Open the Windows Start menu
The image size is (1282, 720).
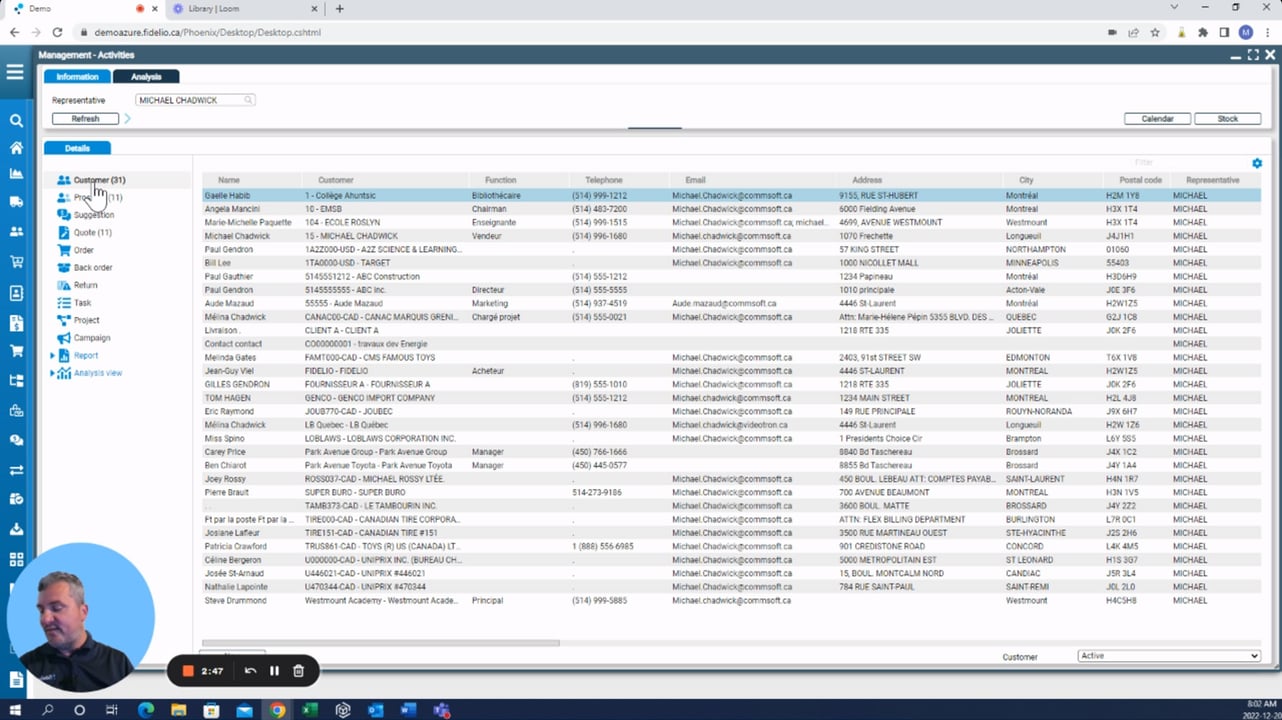pos(14,710)
